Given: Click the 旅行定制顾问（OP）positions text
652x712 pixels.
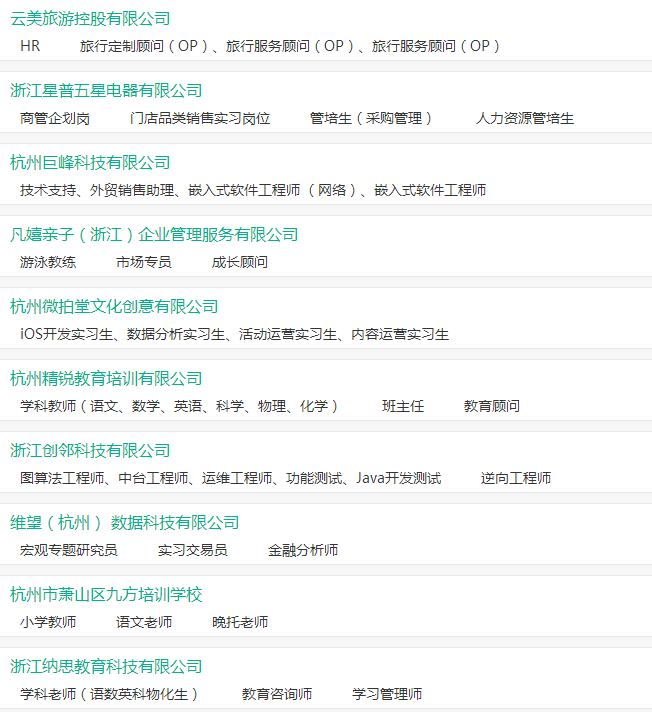Looking at the screenshot, I should pos(290,46).
